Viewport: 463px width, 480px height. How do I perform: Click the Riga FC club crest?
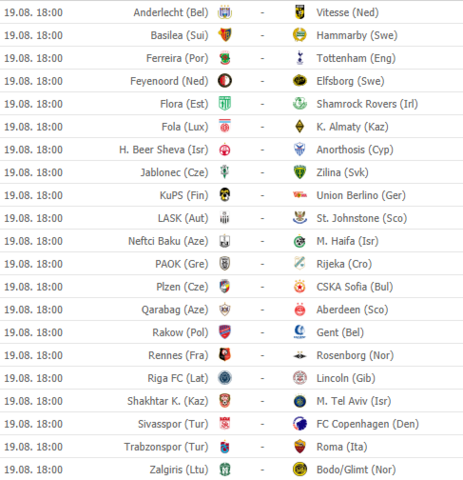(225, 378)
